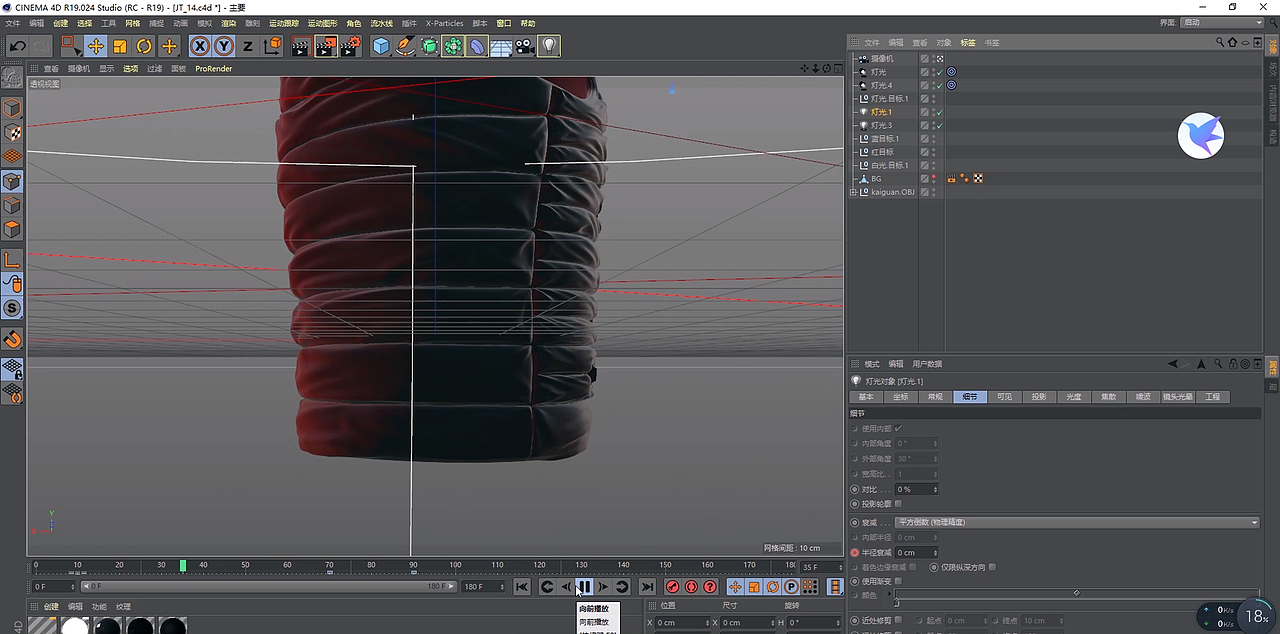Viewport: 1280px width, 634px height.
Task: Expand the kaiguan.OBJ tree item
Action: 853,192
